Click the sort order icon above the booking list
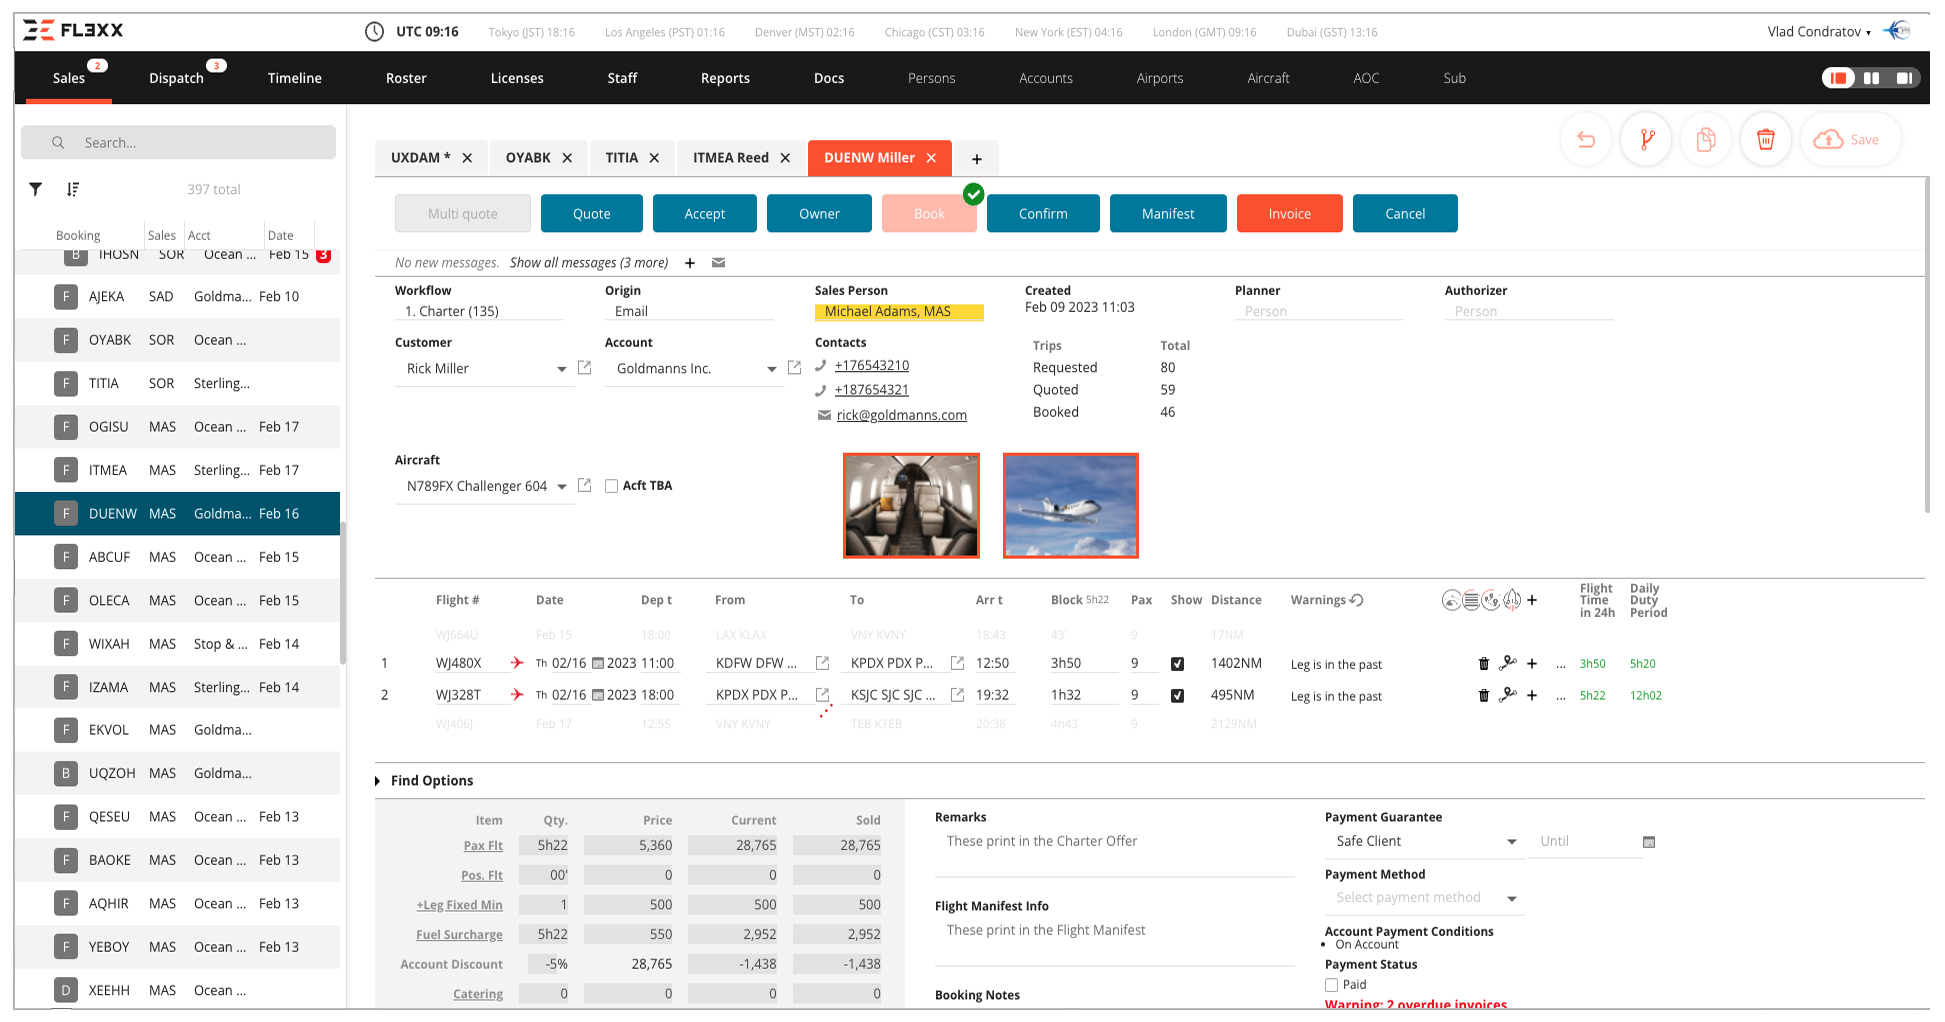1945x1022 pixels. point(73,189)
